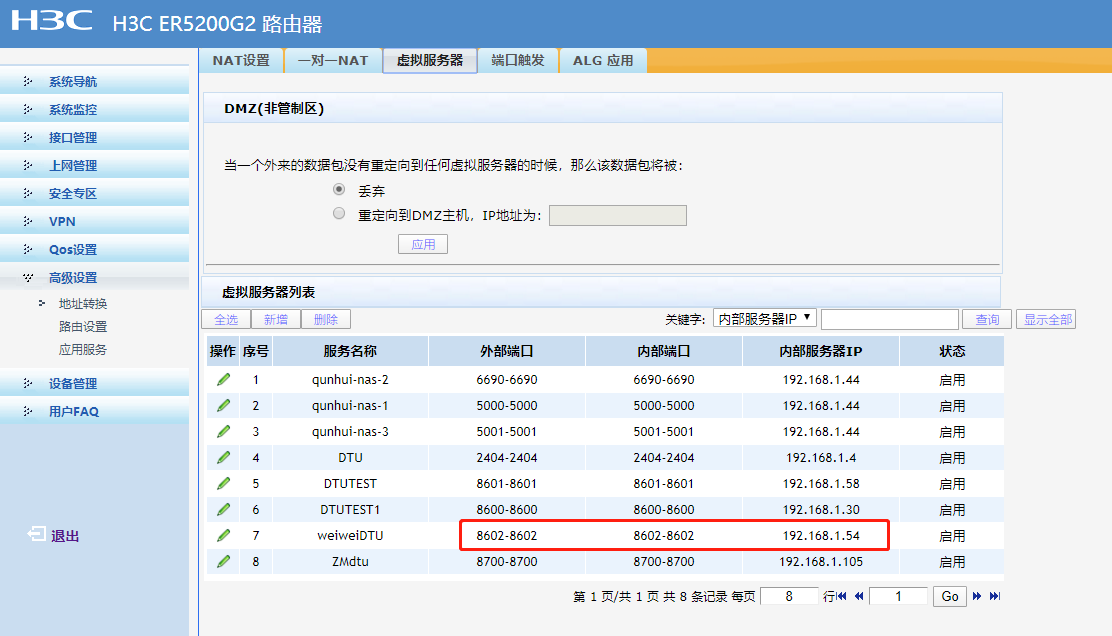1112x636 pixels.
Task: Click 删除 delete button
Action: tap(326, 319)
